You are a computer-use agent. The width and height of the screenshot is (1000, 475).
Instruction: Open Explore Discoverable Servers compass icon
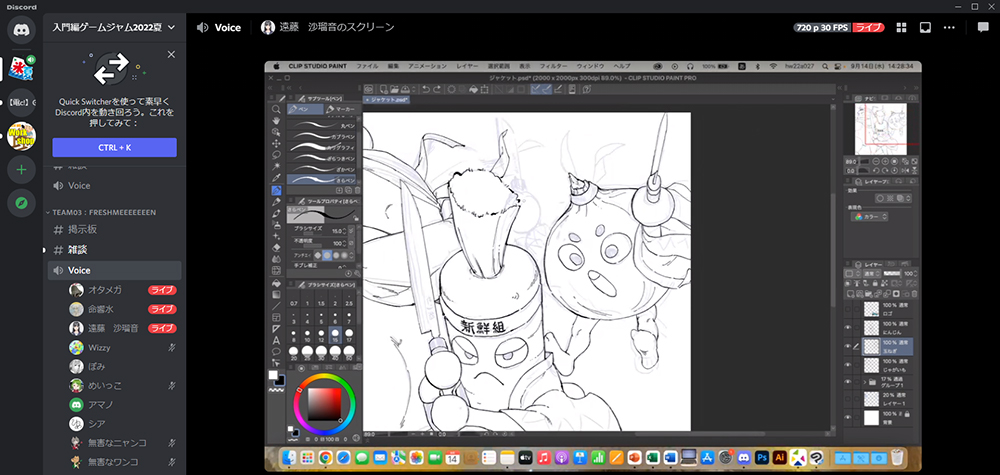21,203
